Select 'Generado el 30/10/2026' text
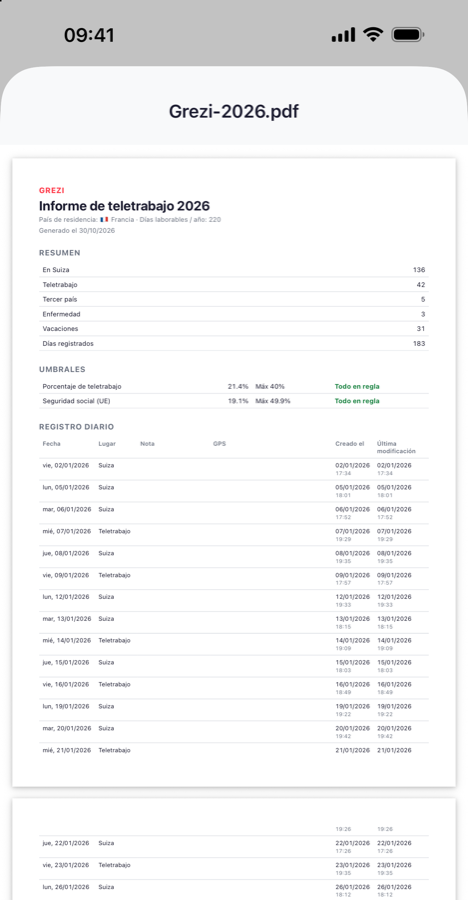 [77, 231]
